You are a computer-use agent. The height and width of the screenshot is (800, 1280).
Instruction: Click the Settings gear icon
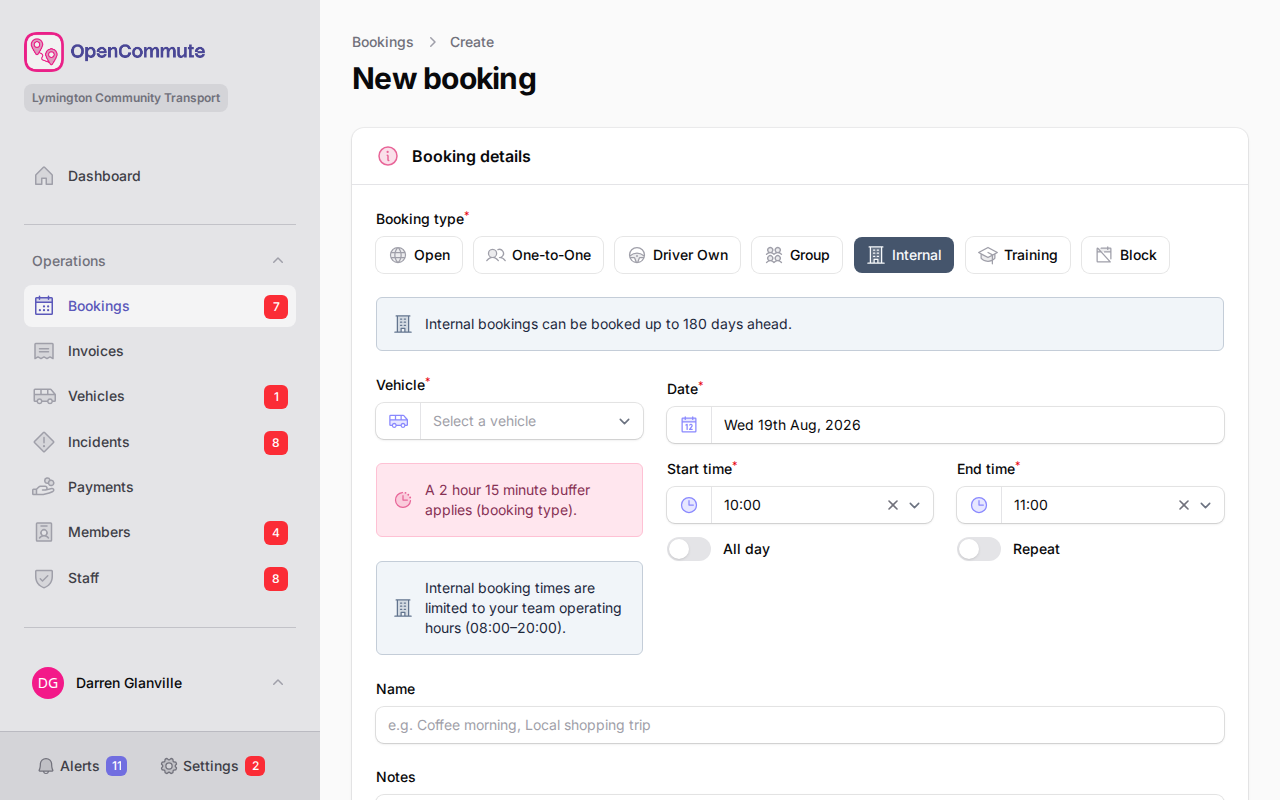[x=169, y=766]
